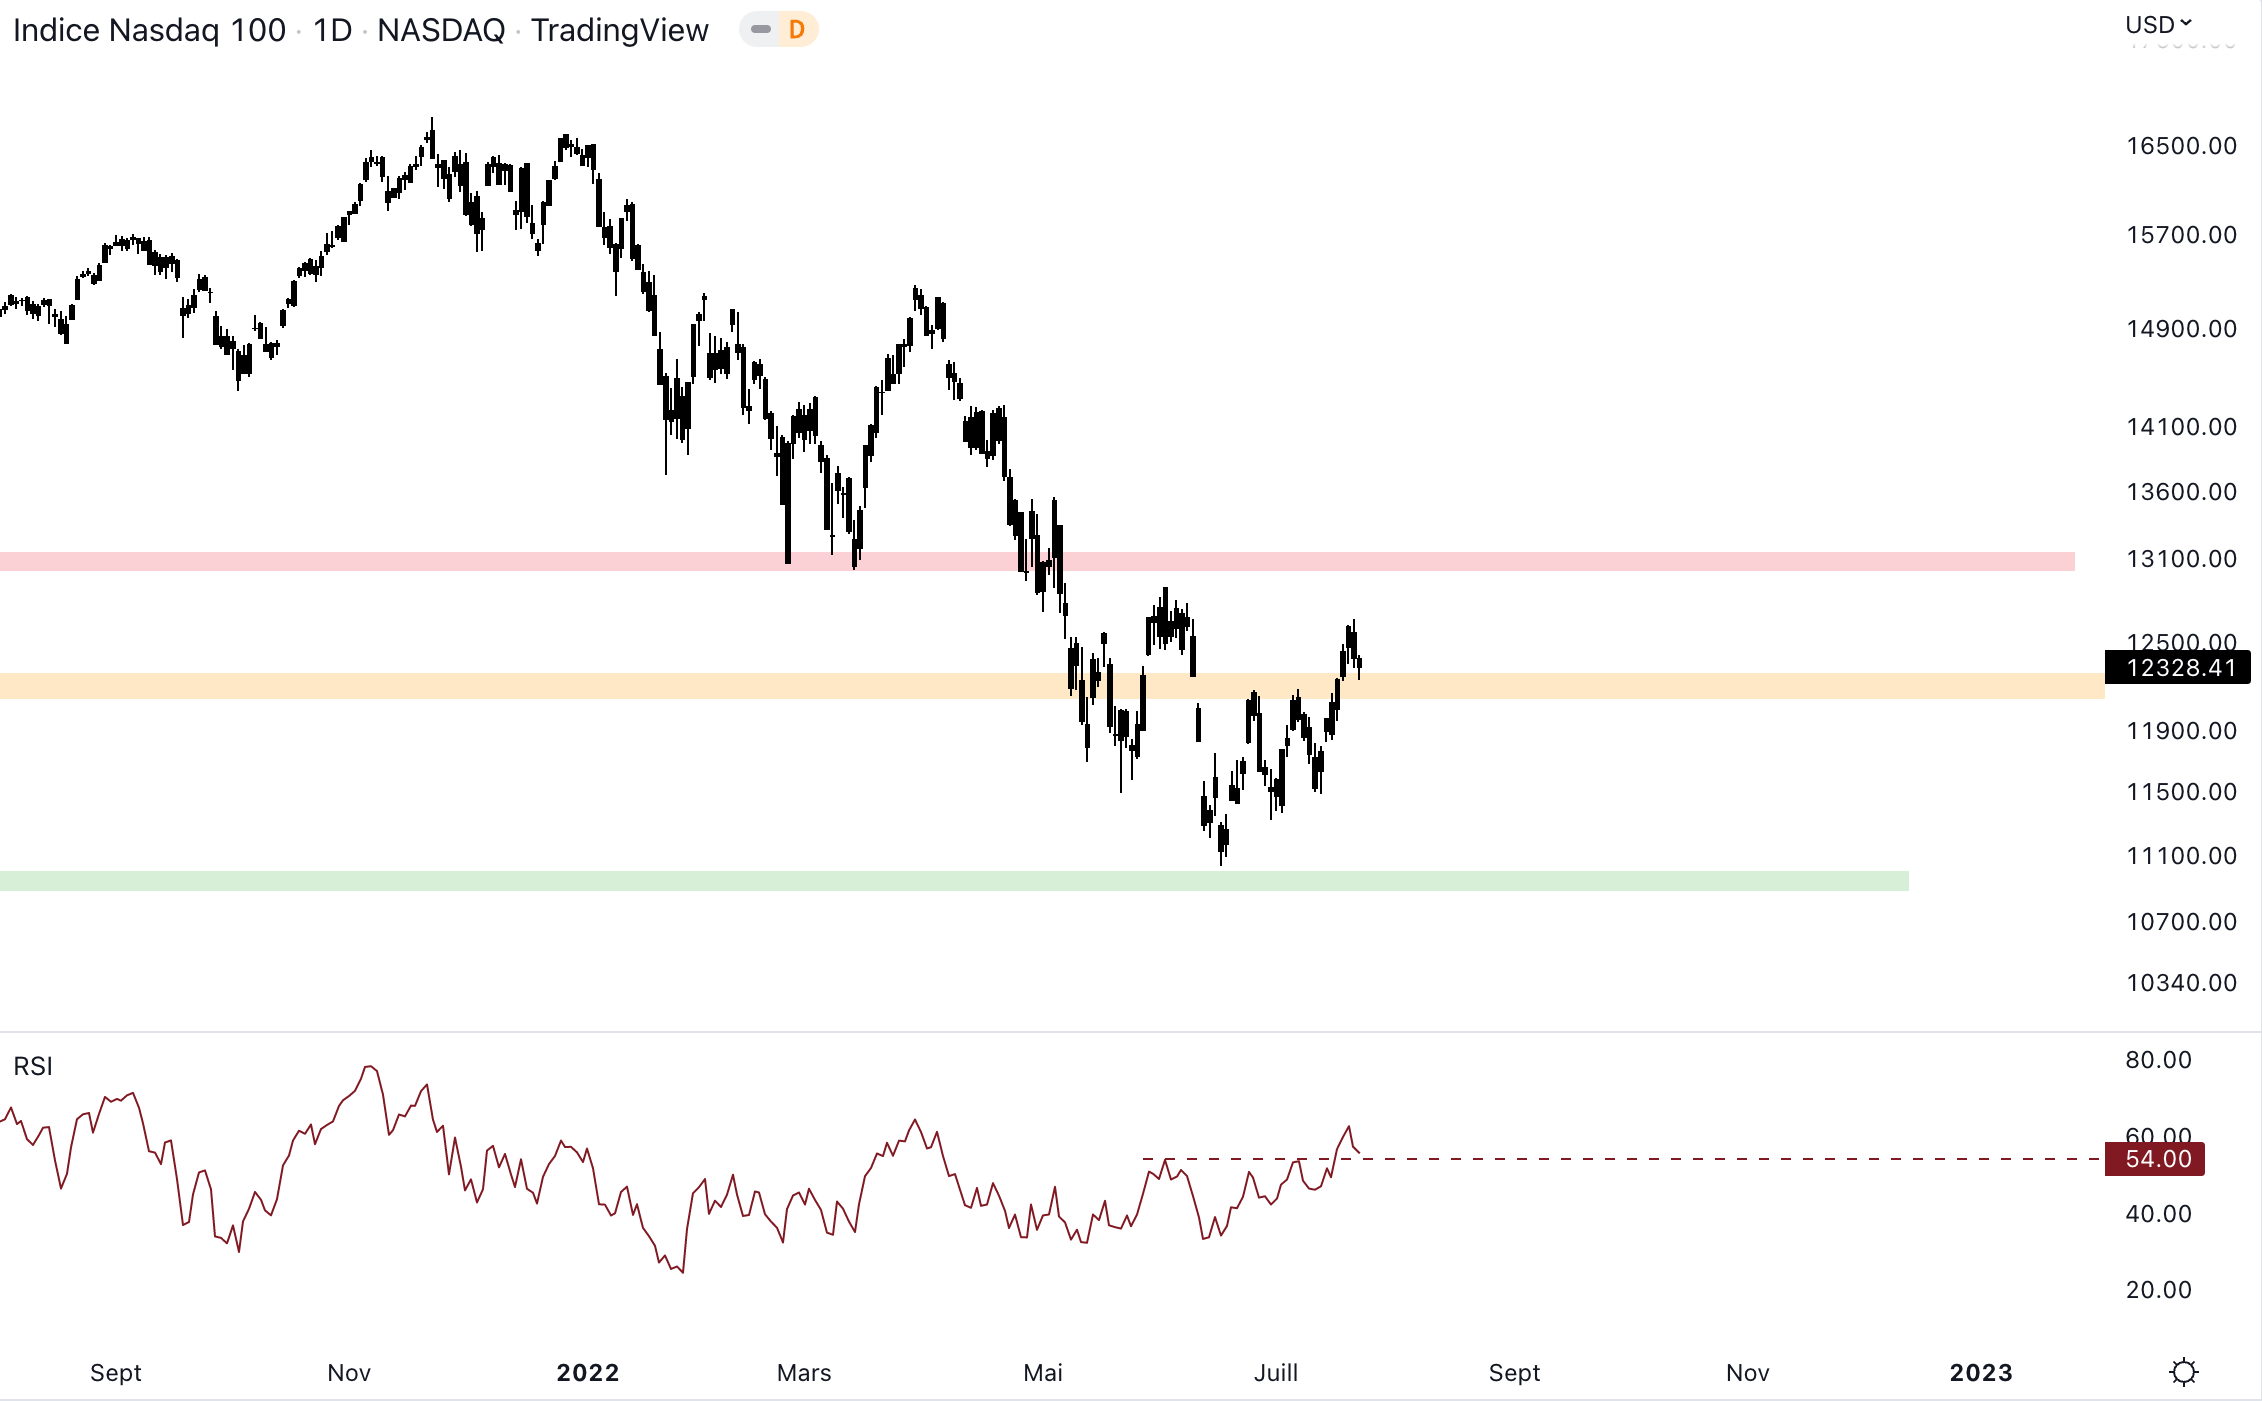Click the orange D delayed-data badge
The image size is (2262, 1401).
pyautogui.click(x=797, y=30)
